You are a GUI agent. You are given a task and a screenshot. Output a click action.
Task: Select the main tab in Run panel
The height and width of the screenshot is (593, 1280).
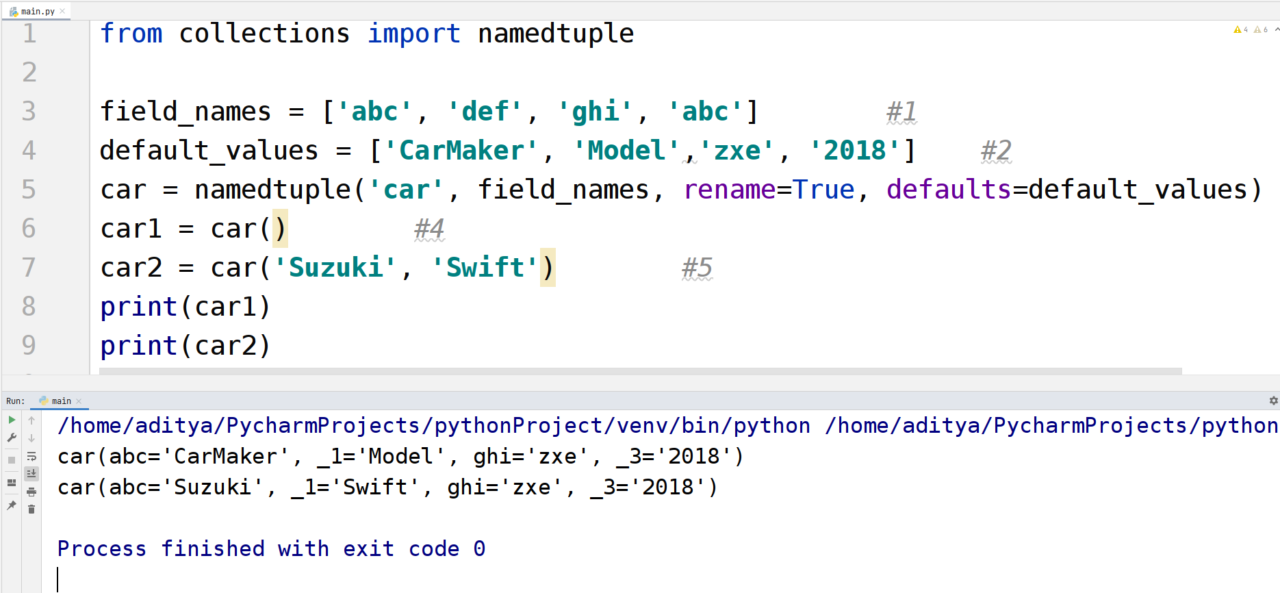pos(60,399)
